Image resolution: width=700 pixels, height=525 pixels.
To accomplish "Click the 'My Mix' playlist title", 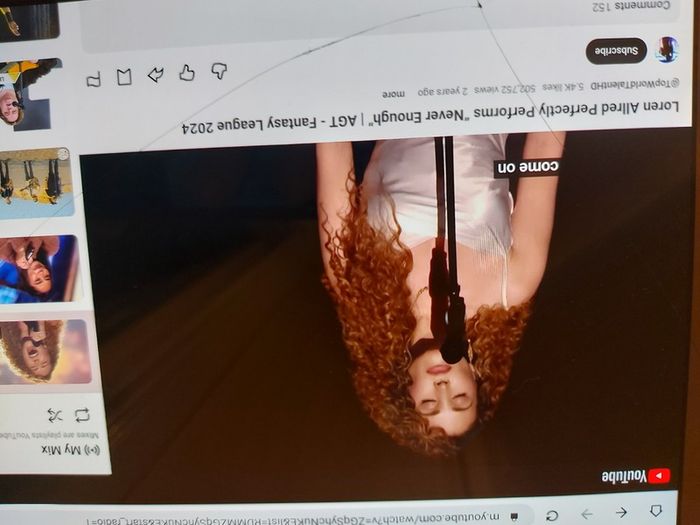I will [x=61, y=450].
